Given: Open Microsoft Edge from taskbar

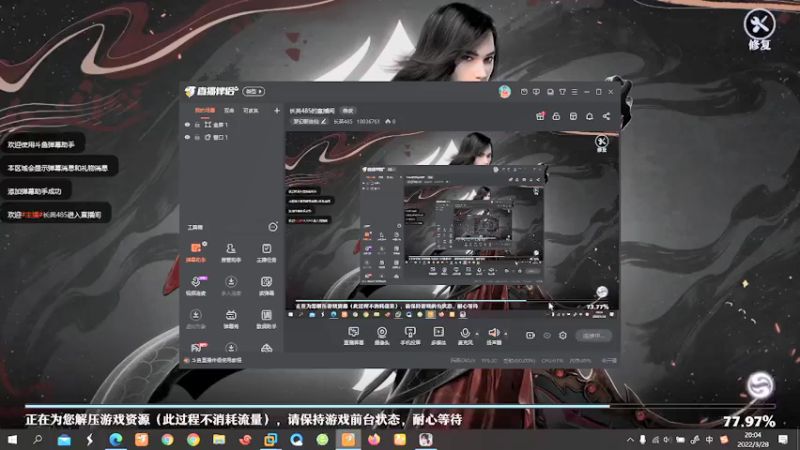Looking at the screenshot, I should pos(116,439).
